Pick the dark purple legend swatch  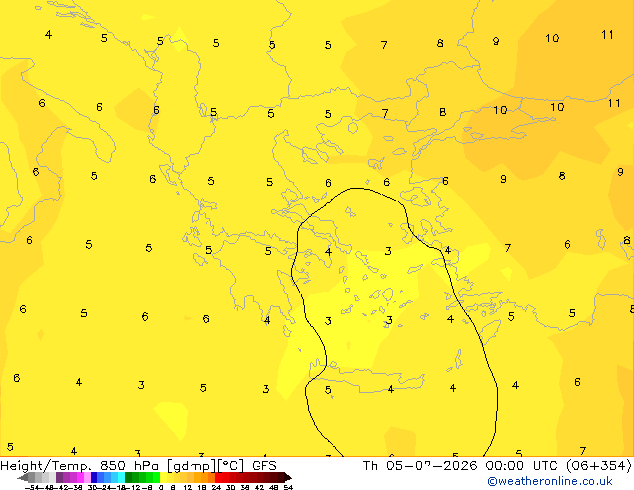[59, 477]
